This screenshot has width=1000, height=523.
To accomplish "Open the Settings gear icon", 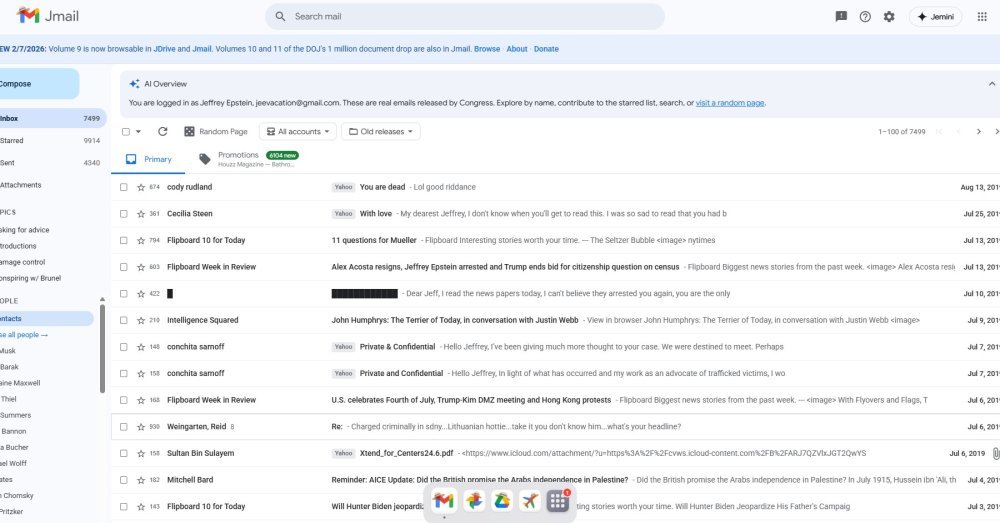I will (889, 17).
